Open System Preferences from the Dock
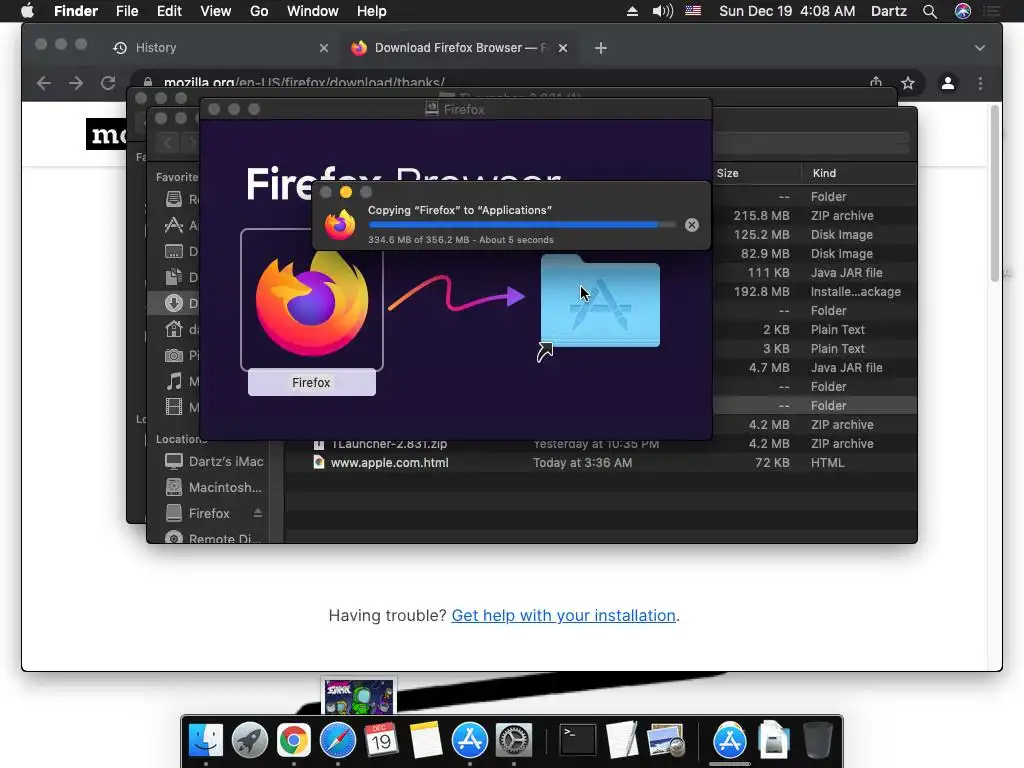 (x=514, y=741)
